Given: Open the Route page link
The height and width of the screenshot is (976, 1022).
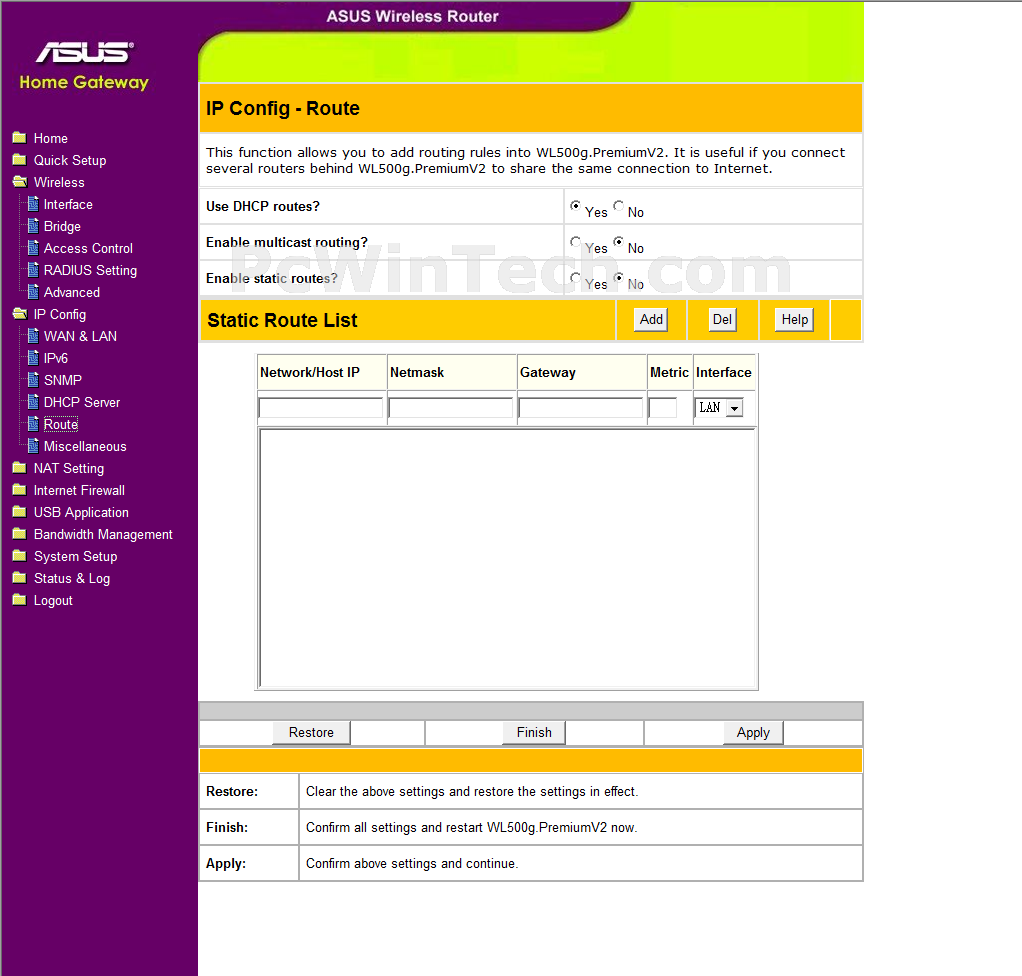Looking at the screenshot, I should (x=61, y=424).
